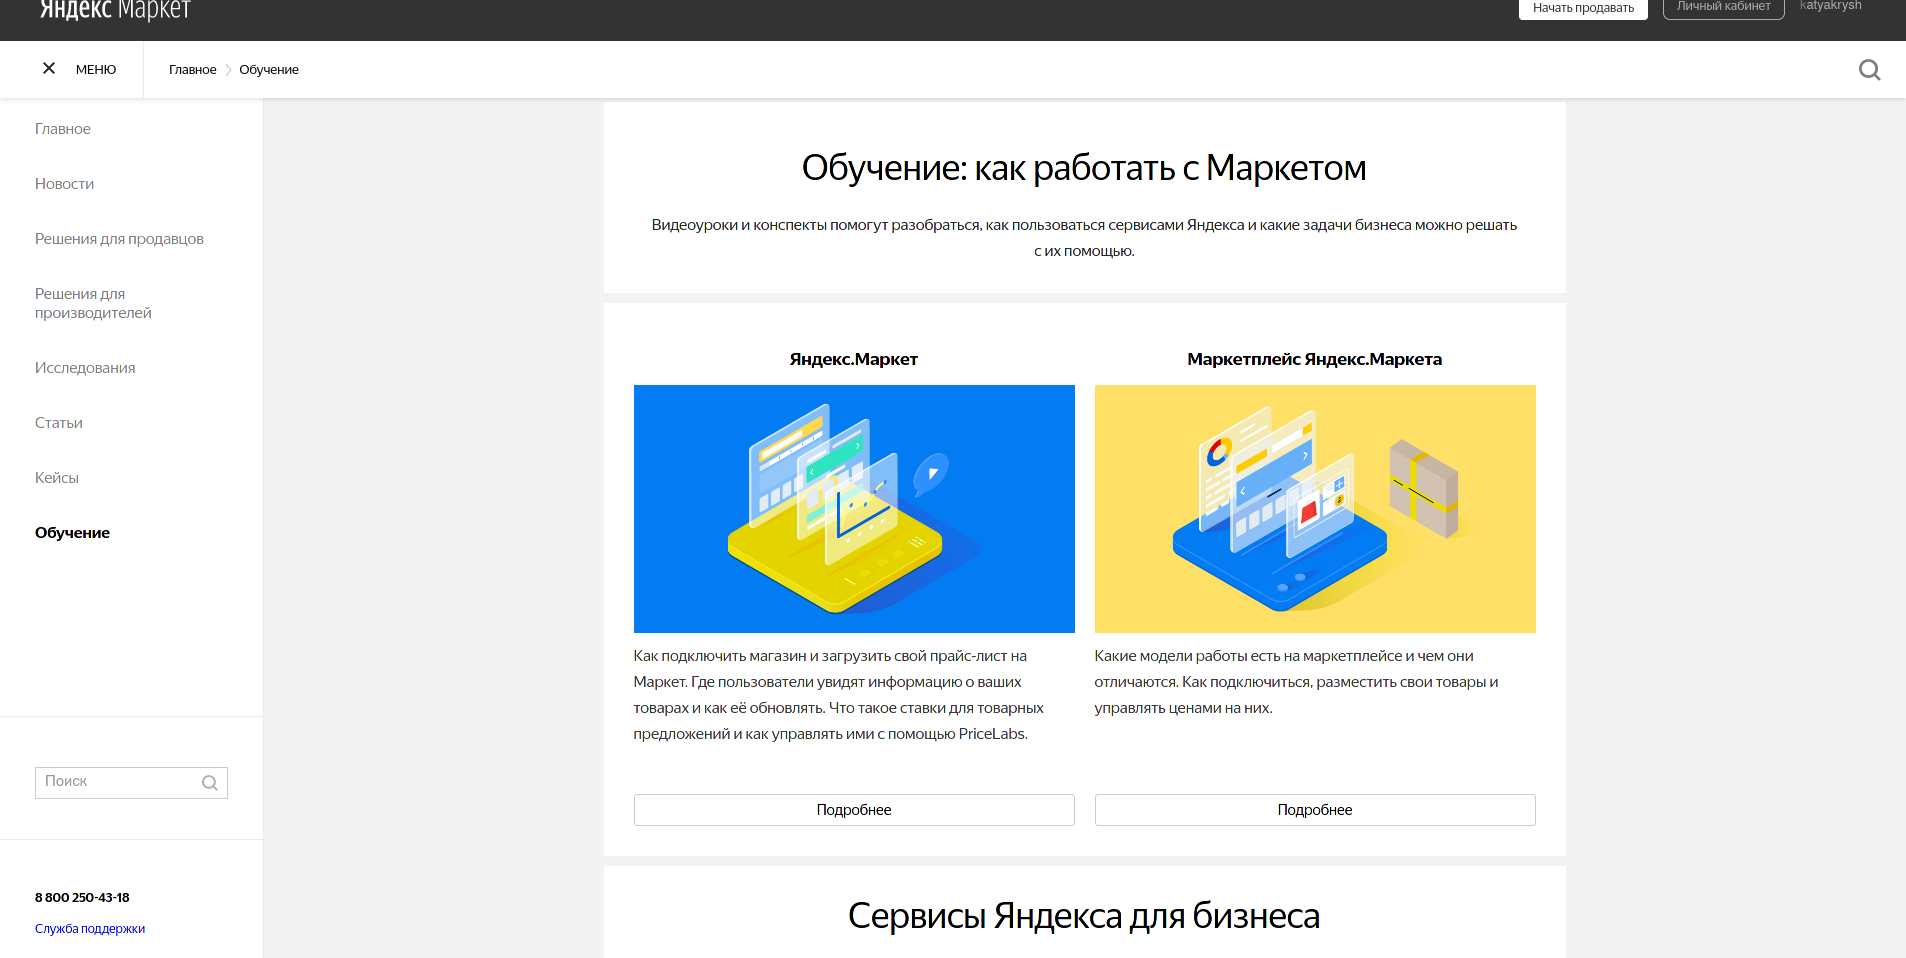Select Решения для продавцов menu item

click(x=119, y=239)
